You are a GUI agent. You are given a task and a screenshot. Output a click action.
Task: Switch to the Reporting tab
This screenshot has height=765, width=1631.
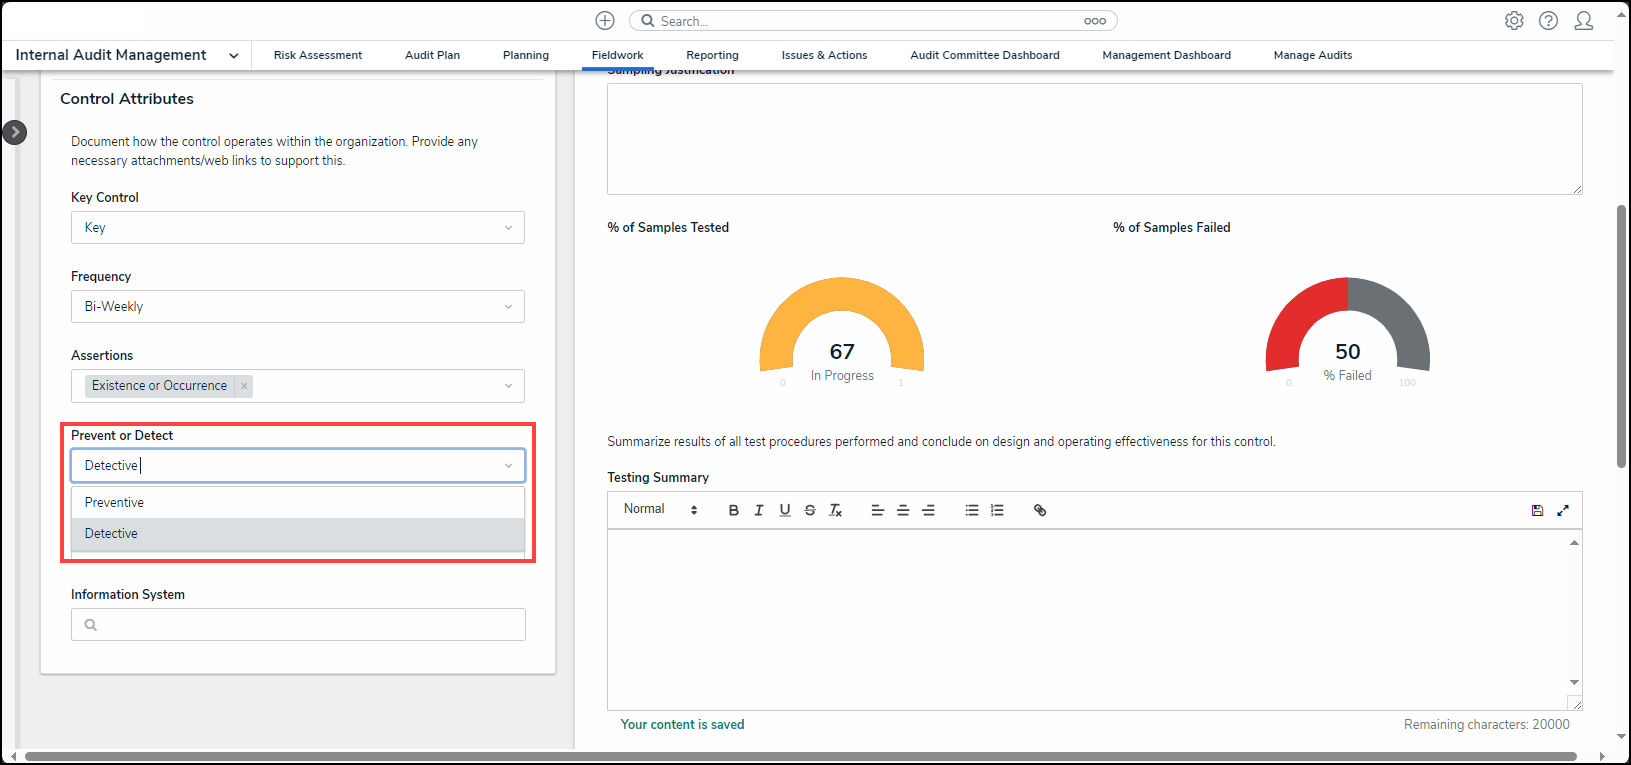click(x=712, y=55)
